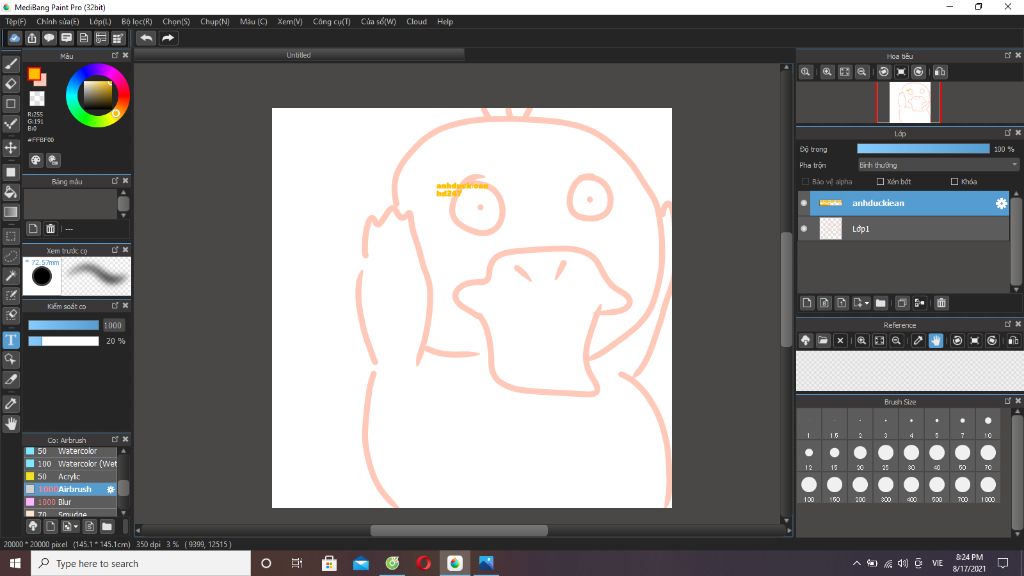Image resolution: width=1024 pixels, height=576 pixels.
Task: Zoom in on navigator Hoa tiêu panel
Action: 827,72
